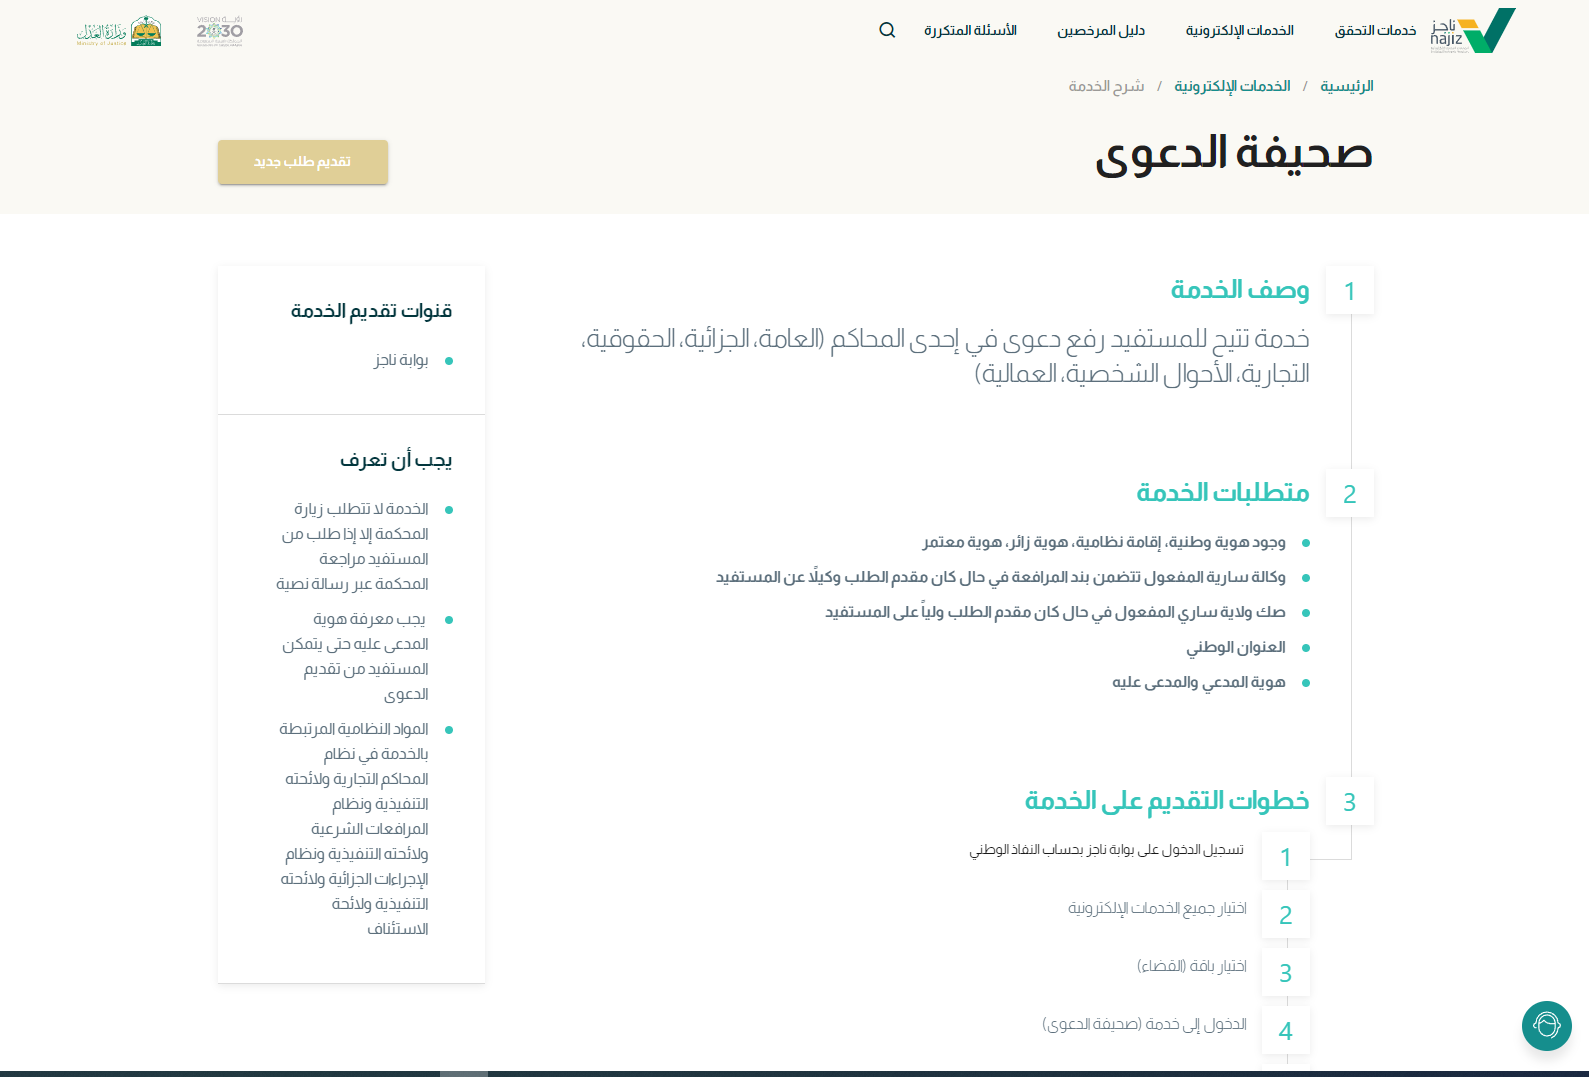1589x1077 pixels.
Task: Open دليل المرخصين menu item
Action: click(x=1101, y=30)
